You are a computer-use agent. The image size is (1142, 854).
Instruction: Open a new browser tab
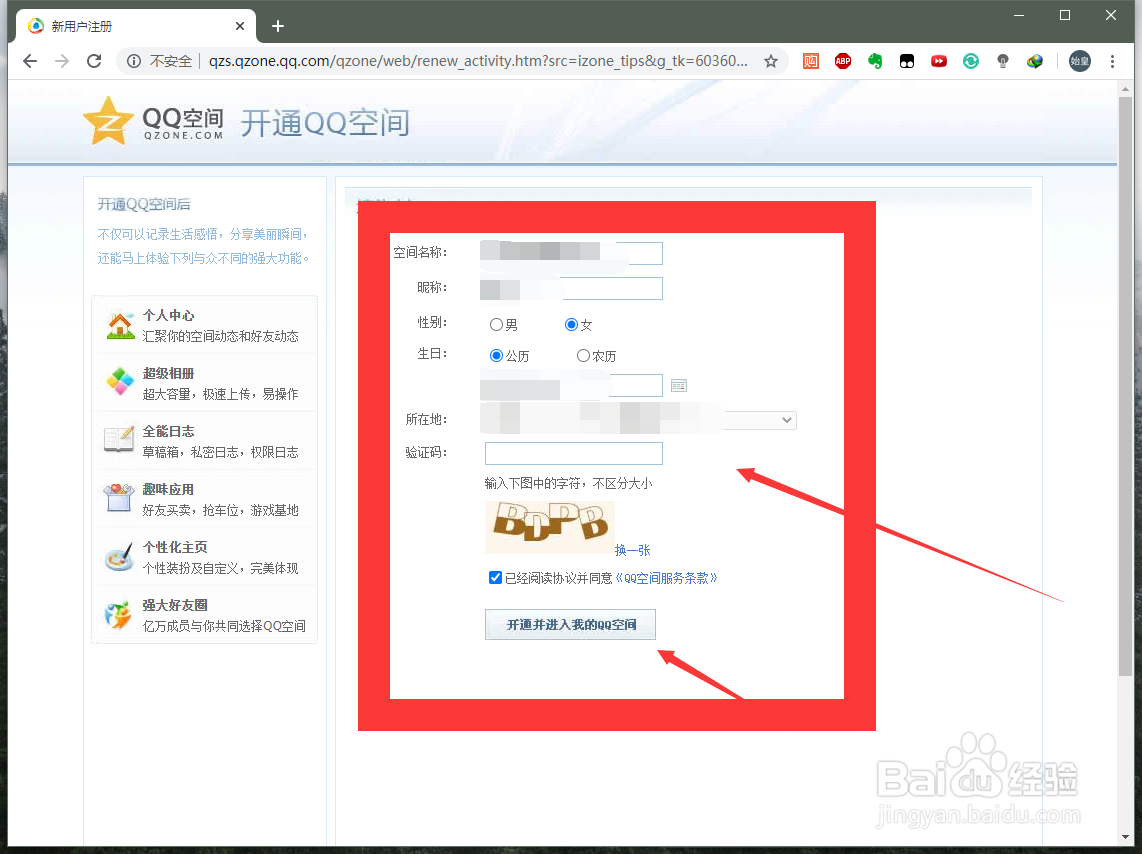point(277,26)
